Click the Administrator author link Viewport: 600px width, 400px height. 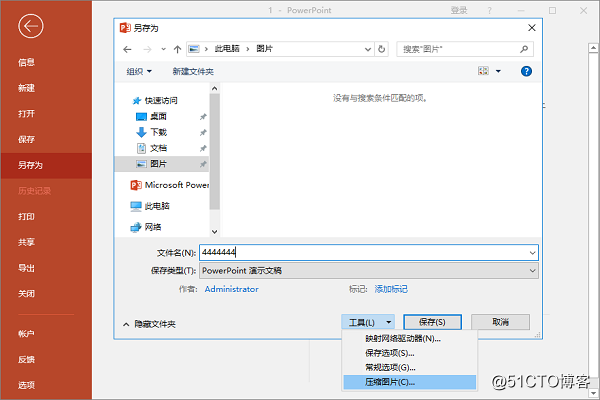tap(232, 289)
